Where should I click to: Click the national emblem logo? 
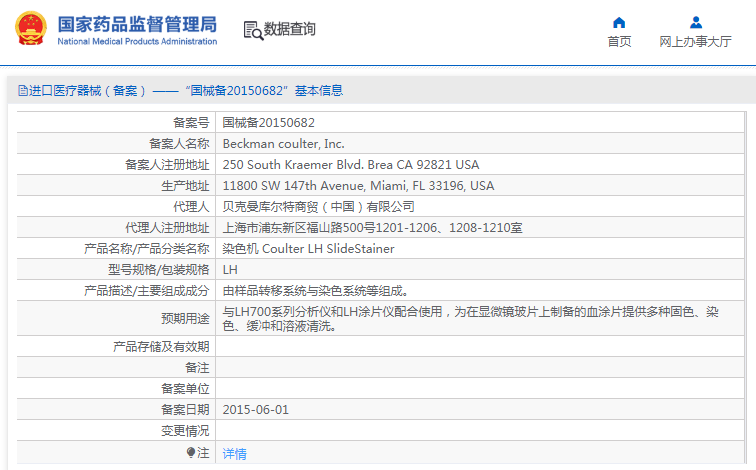(x=28, y=28)
